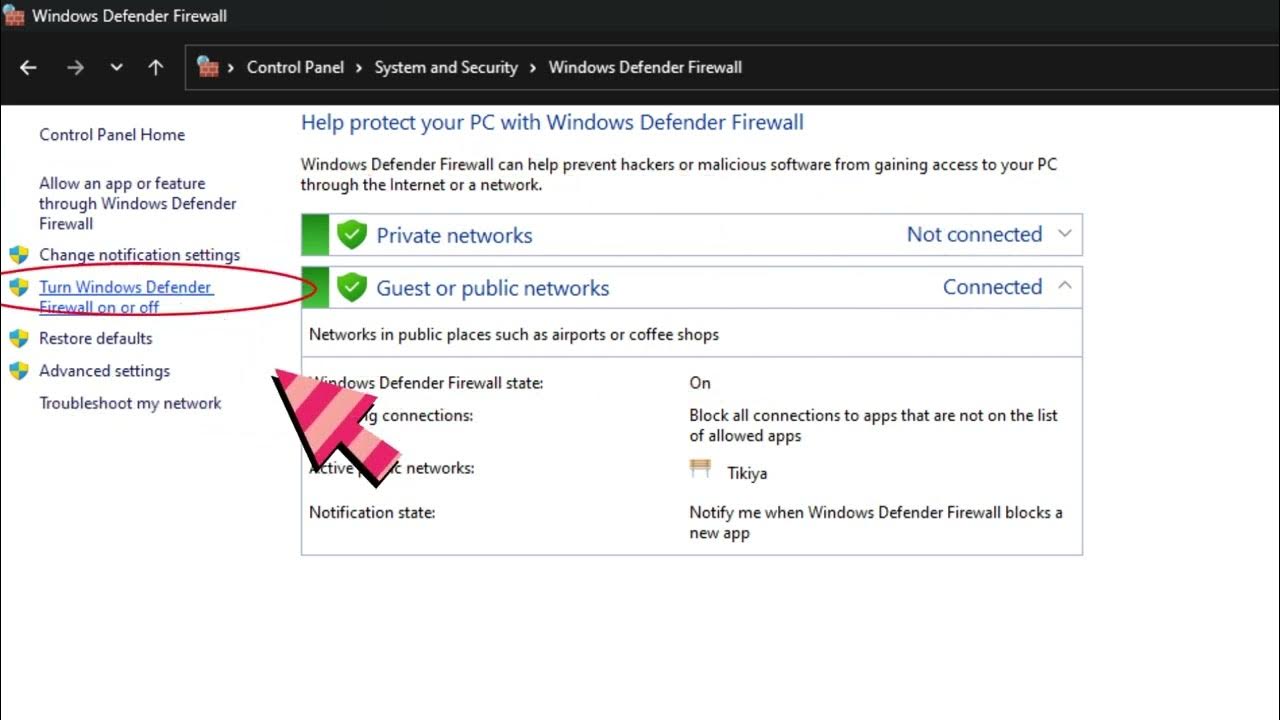Open the recent locations chevron
This screenshot has height=720, width=1280.
[117, 68]
